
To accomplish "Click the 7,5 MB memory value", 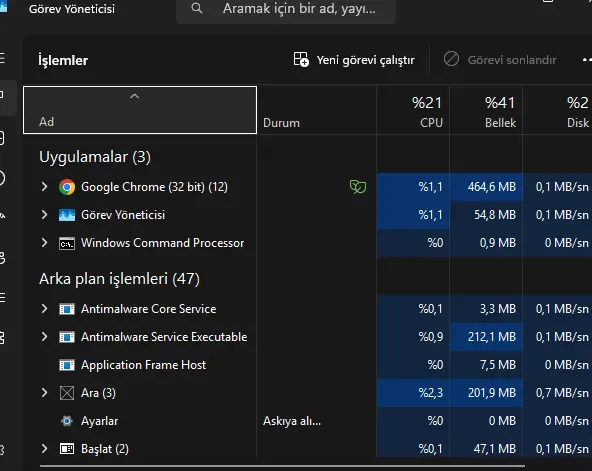I will pos(498,365).
